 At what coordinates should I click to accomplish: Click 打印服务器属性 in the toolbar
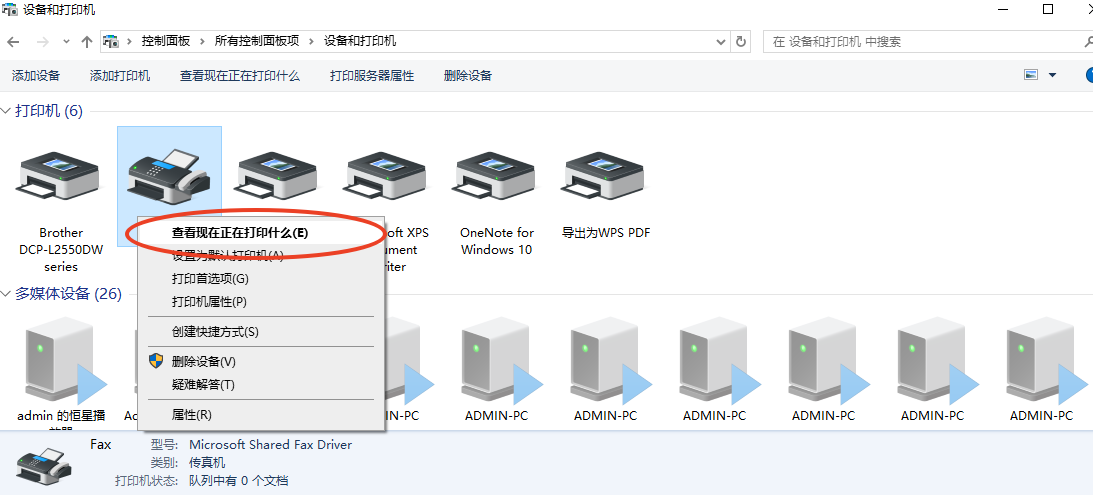372,76
